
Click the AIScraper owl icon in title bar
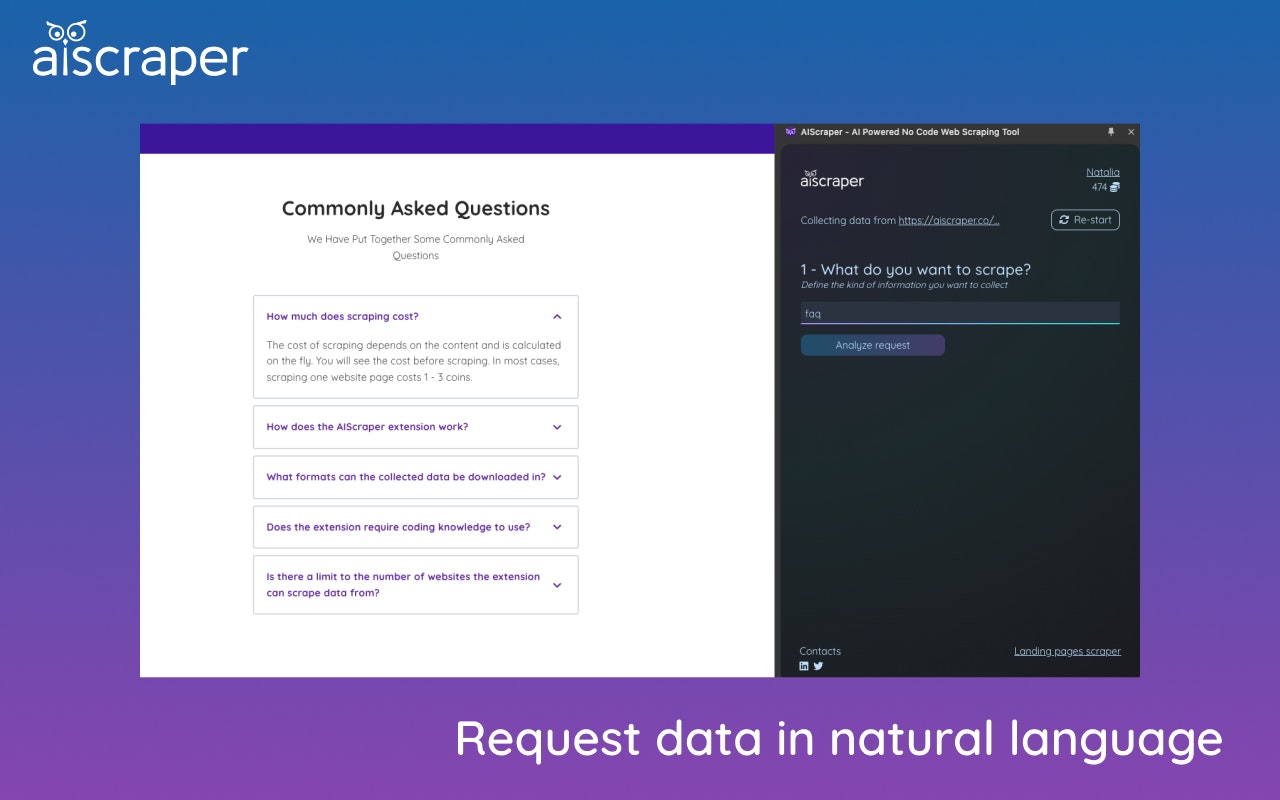[790, 132]
